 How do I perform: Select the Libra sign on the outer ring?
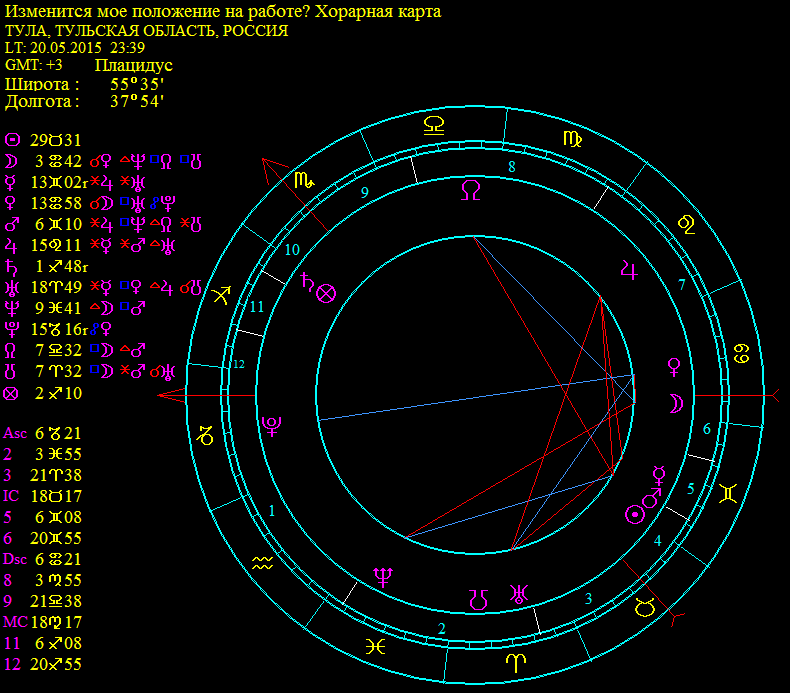pyautogui.click(x=434, y=125)
